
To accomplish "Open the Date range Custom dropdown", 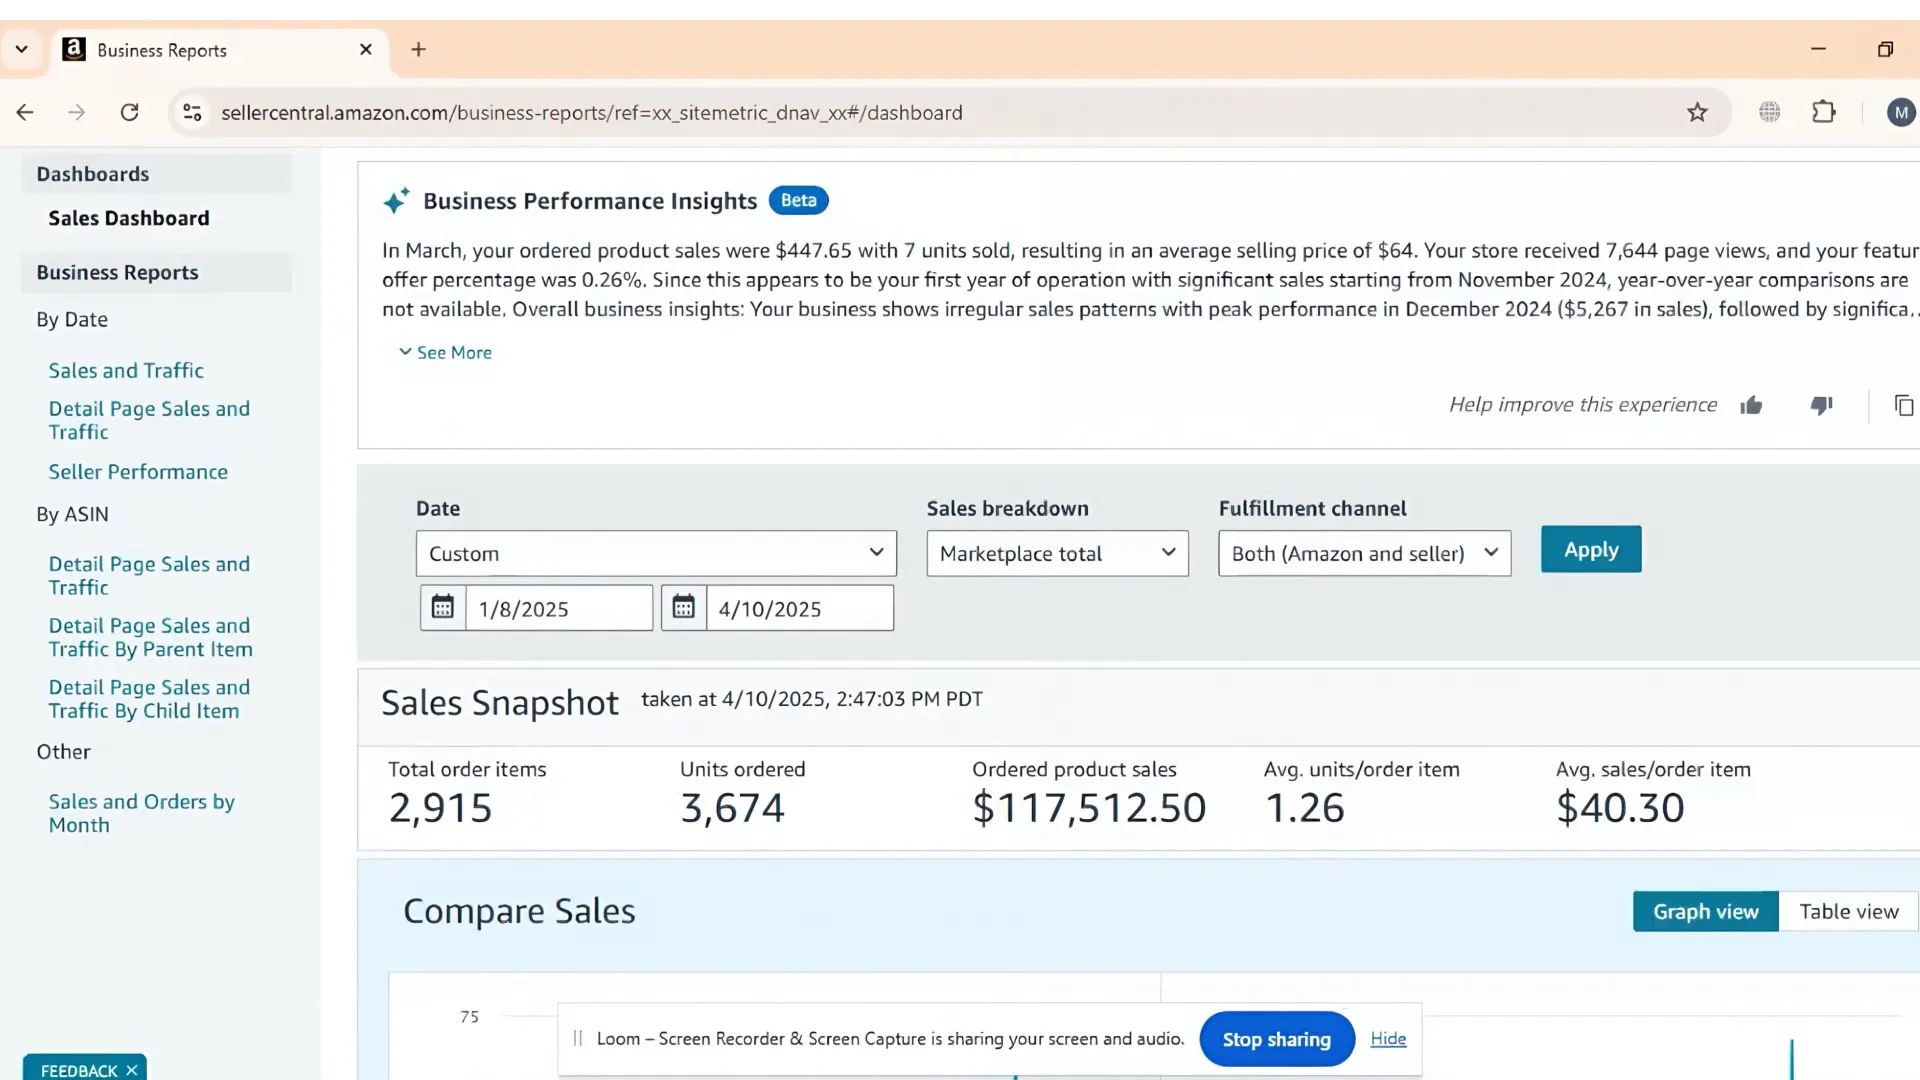I will pyautogui.click(x=655, y=553).
